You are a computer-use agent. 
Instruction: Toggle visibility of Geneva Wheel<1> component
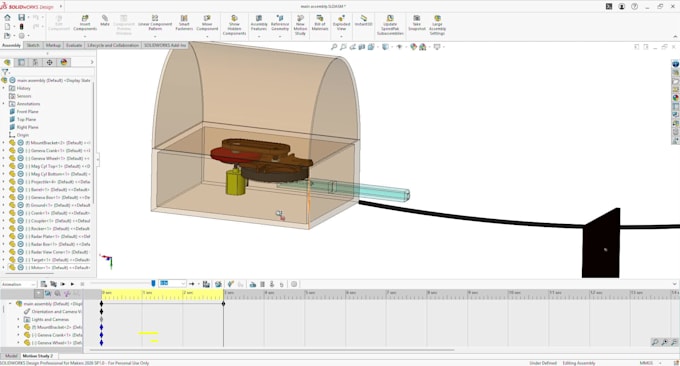click(x=20, y=158)
